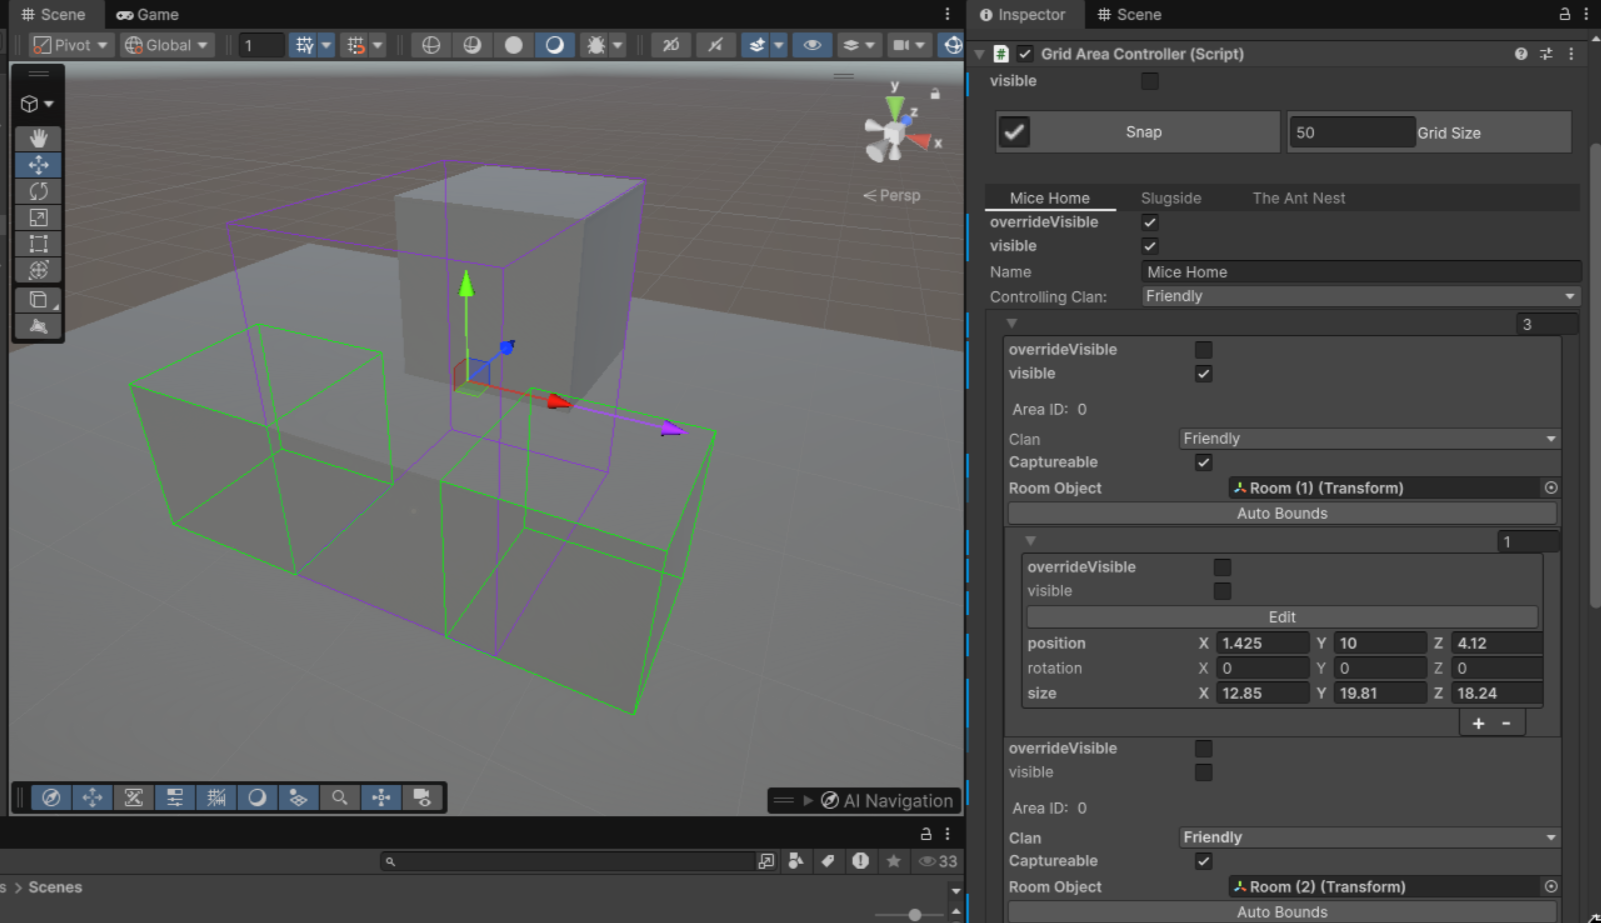
Task: Add an entry with the plus button
Action: point(1478,723)
